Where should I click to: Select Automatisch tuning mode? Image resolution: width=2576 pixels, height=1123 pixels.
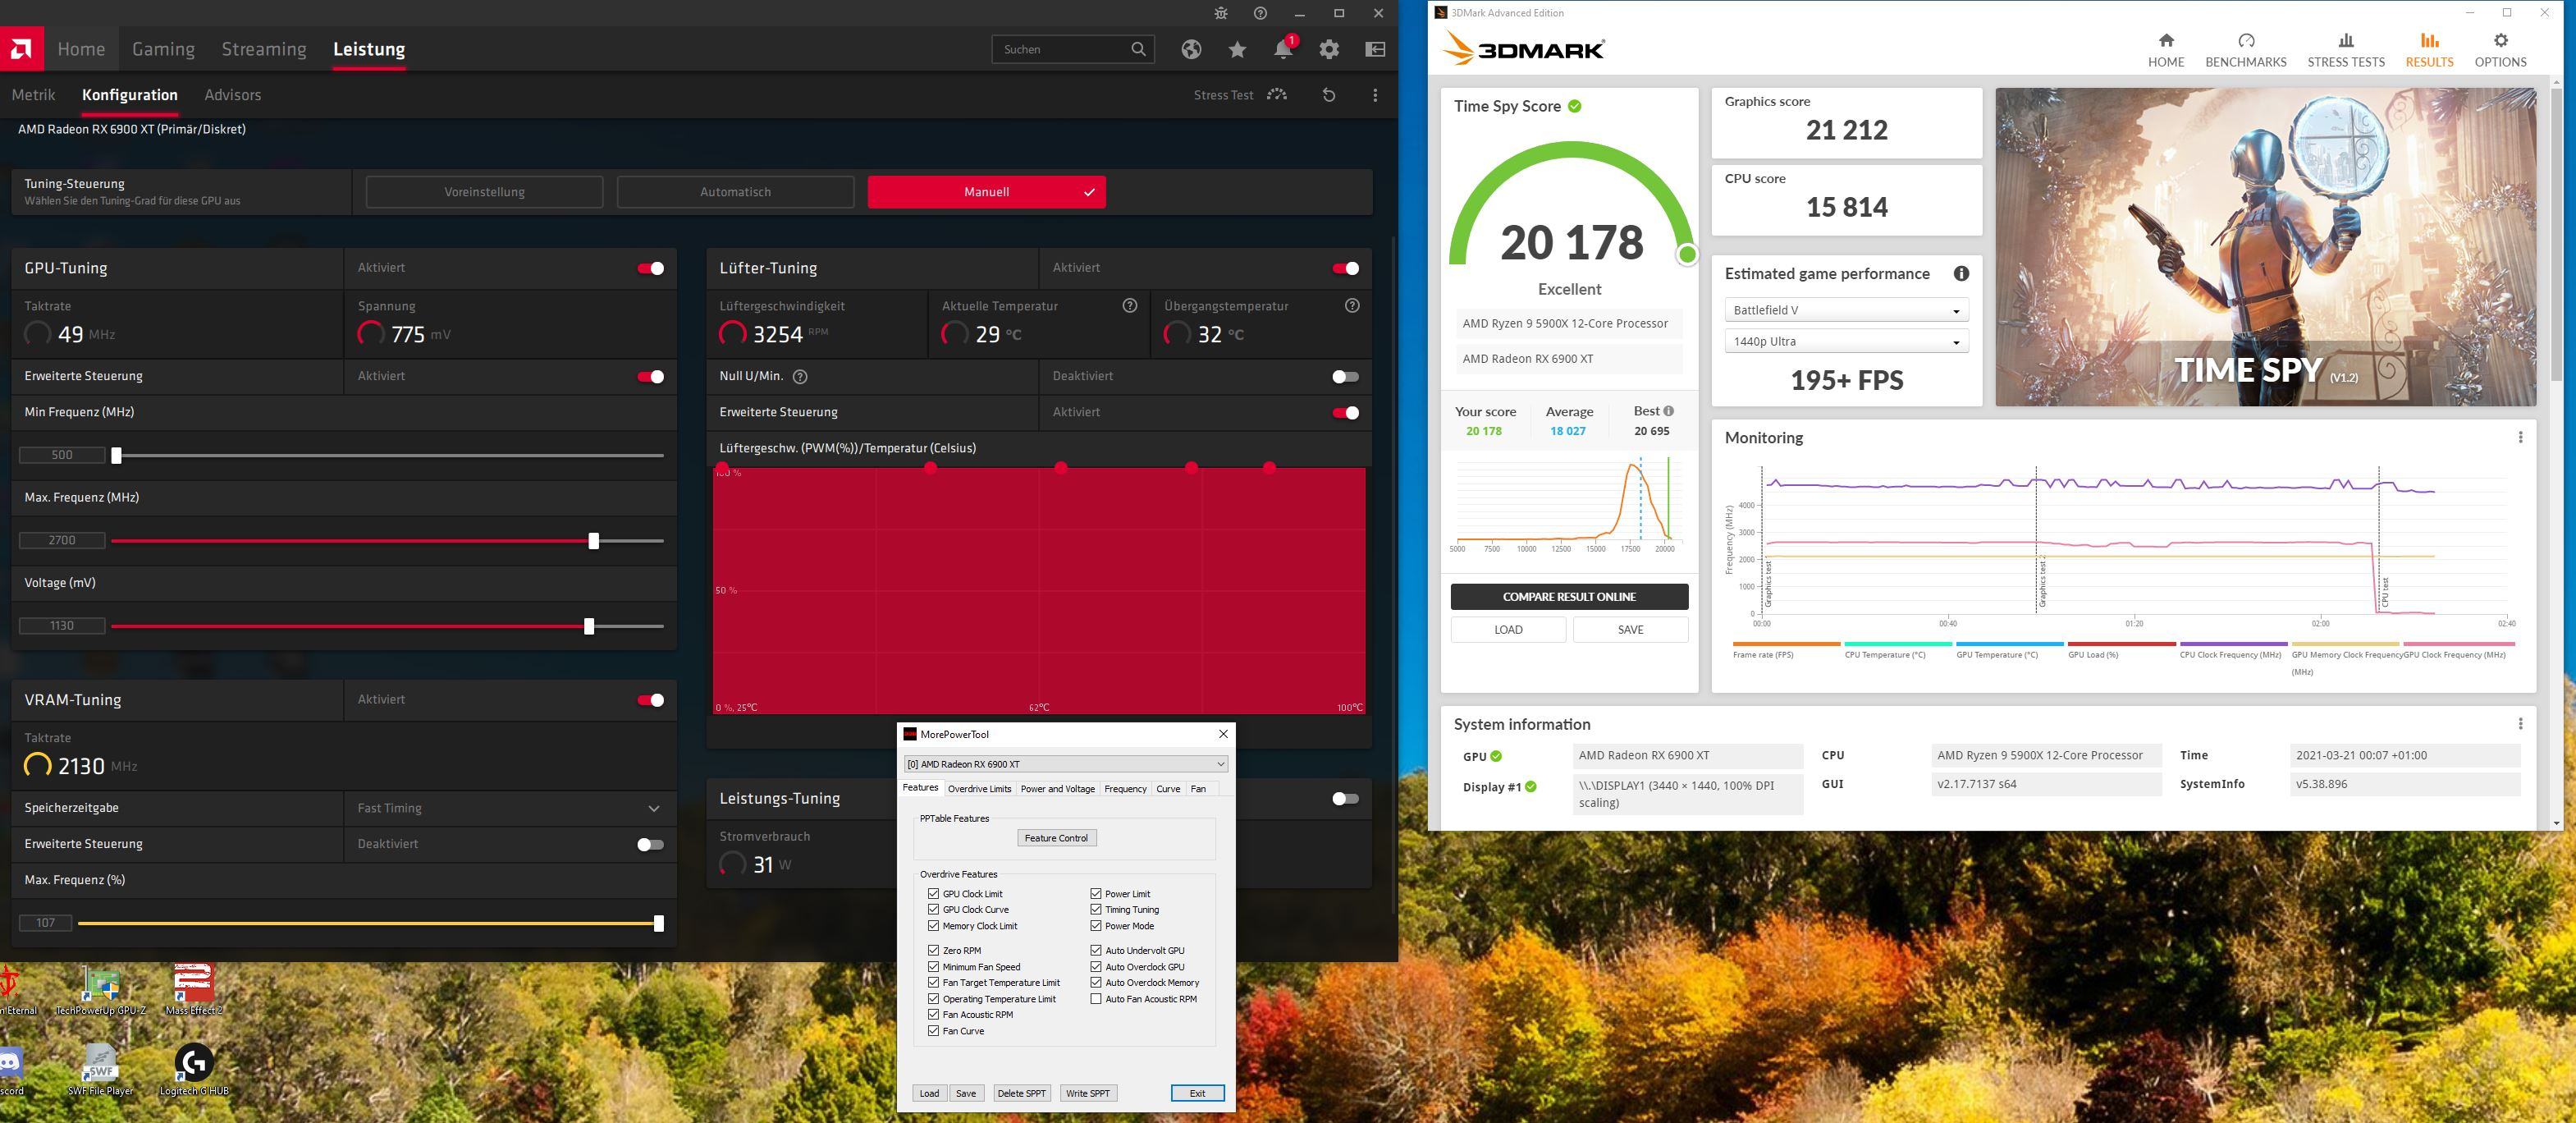pos(735,192)
